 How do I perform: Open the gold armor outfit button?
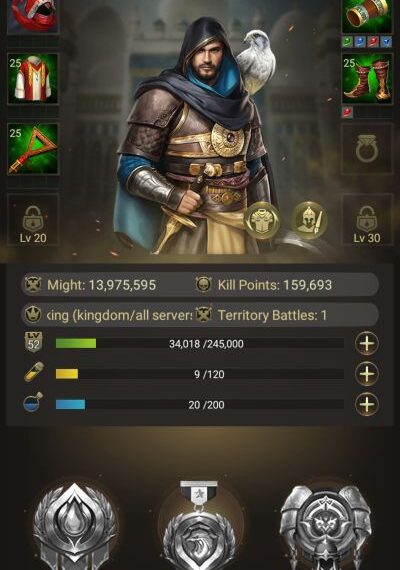261,220
